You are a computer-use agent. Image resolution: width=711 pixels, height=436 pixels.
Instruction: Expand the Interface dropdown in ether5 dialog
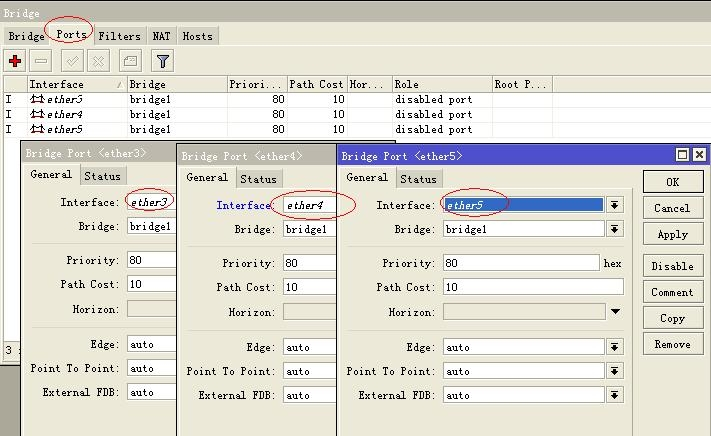point(614,205)
